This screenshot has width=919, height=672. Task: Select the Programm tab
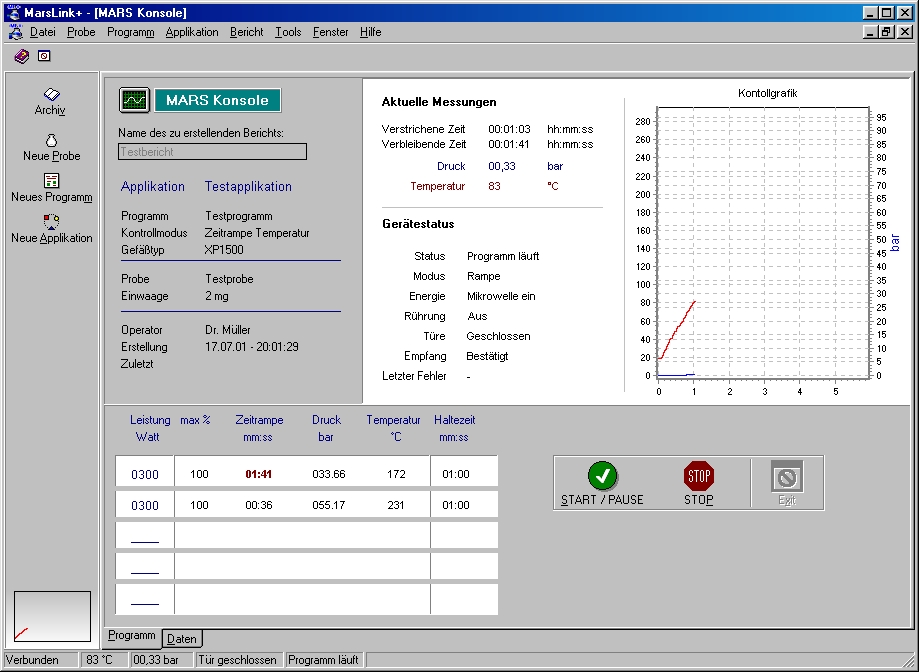(131, 636)
